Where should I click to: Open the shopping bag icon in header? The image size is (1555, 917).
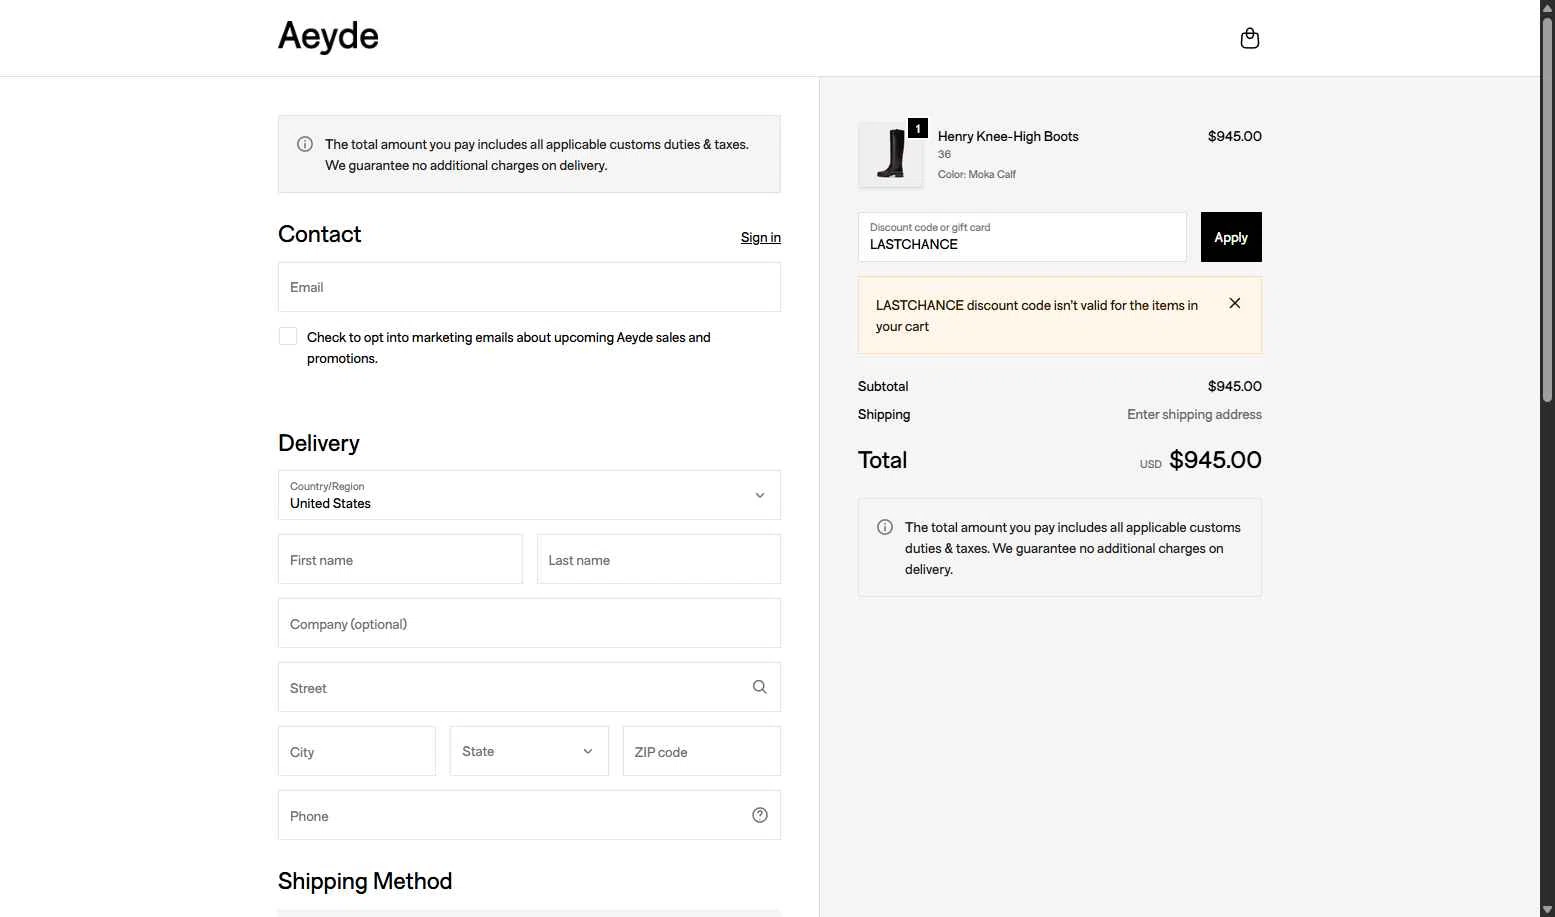tap(1249, 38)
